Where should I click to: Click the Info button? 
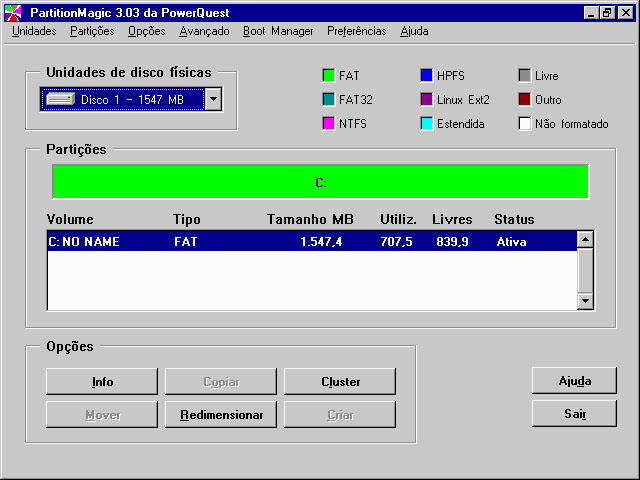tap(102, 381)
